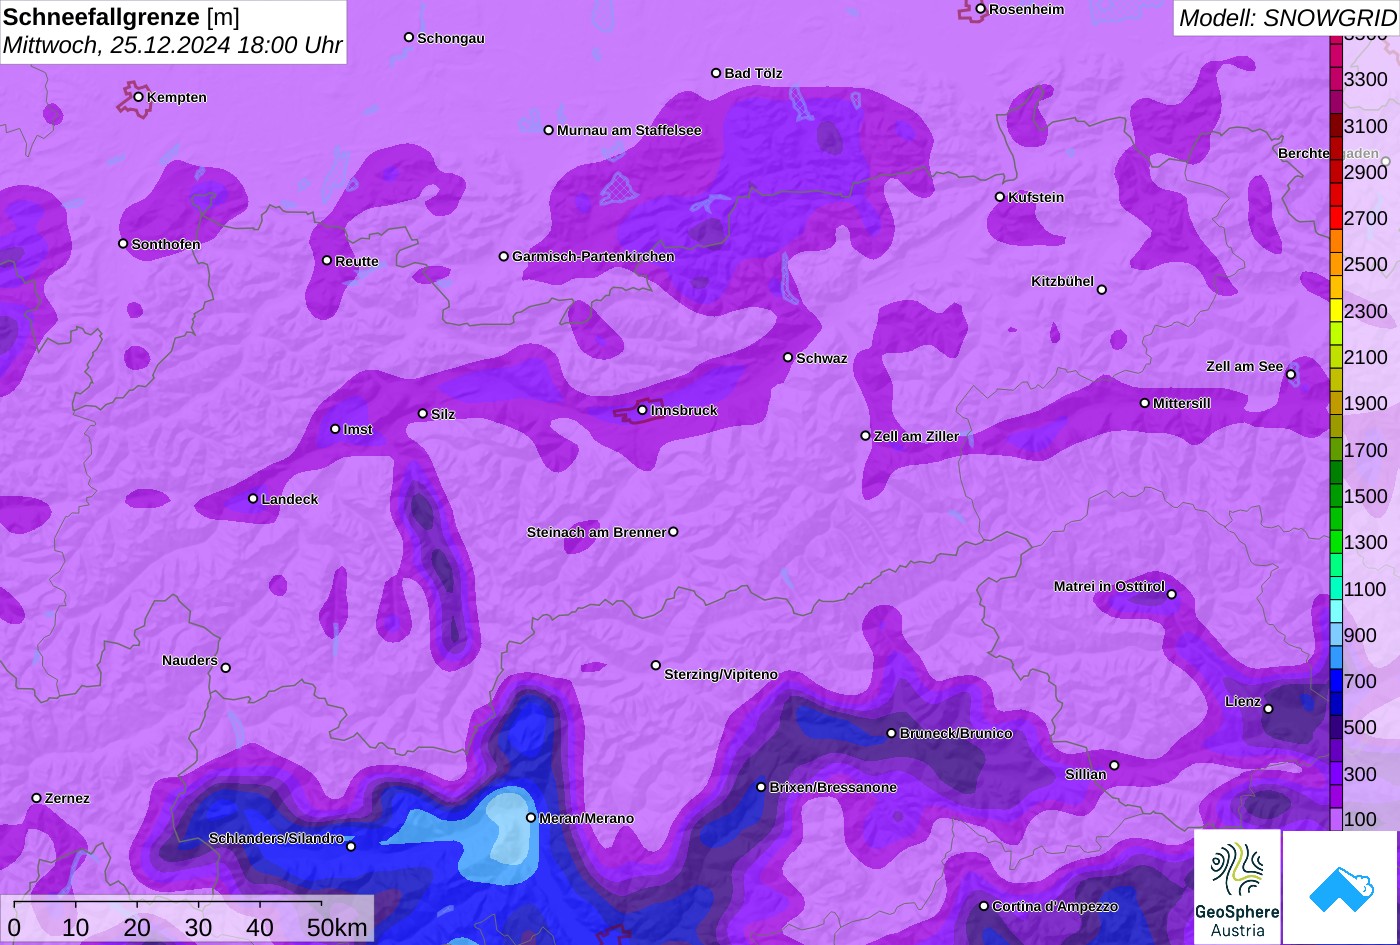Click the "Sterzing/Vipiteno" label
This screenshot has width=1400, height=945.
point(721,675)
